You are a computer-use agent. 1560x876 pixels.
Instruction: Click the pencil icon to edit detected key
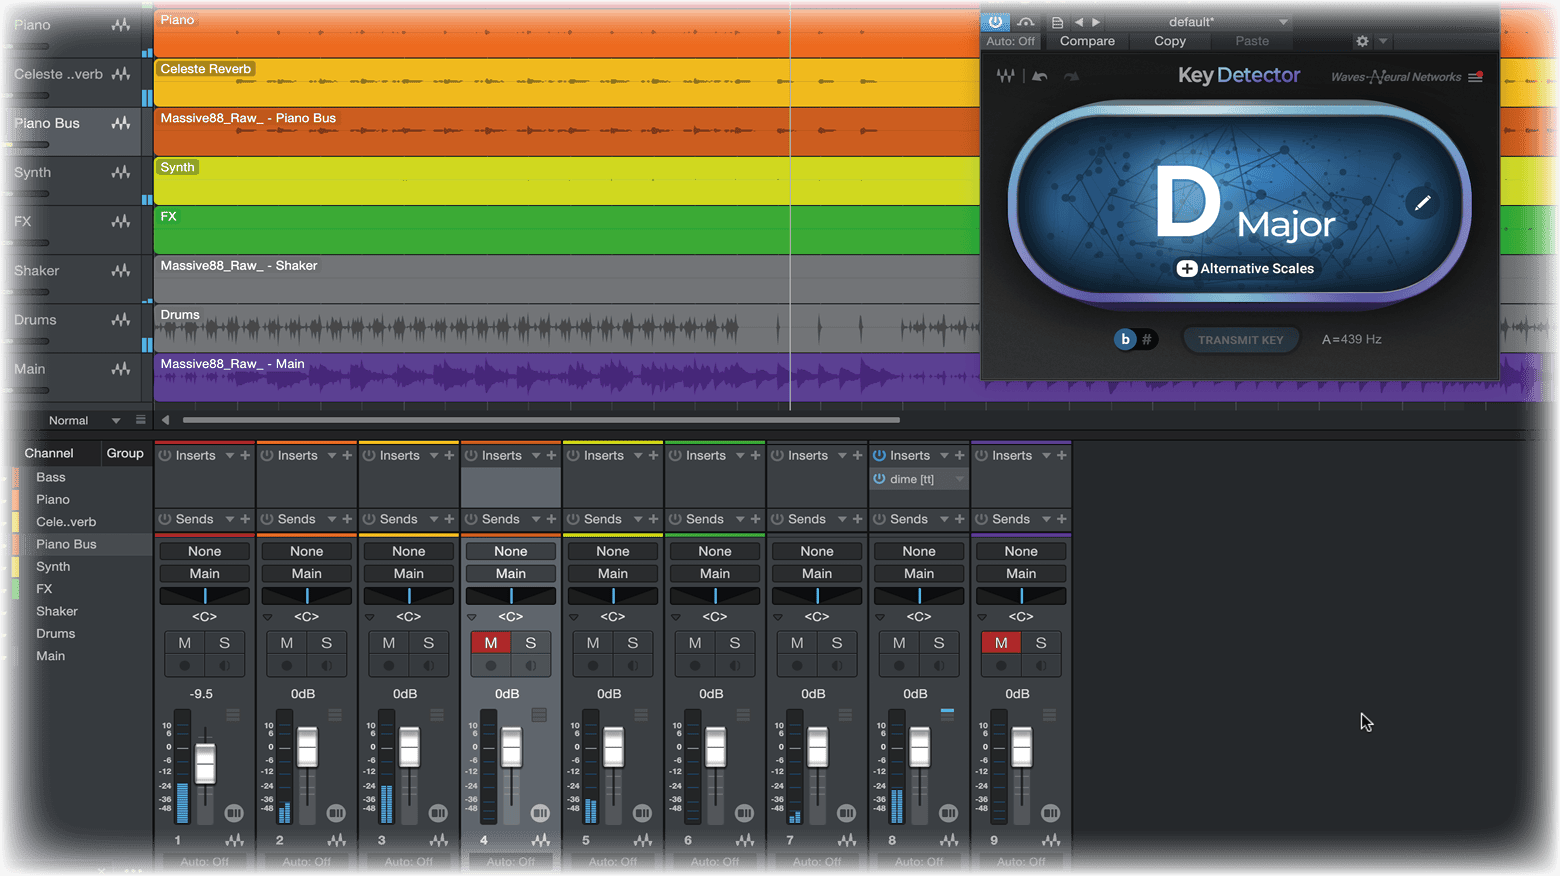(x=1422, y=203)
